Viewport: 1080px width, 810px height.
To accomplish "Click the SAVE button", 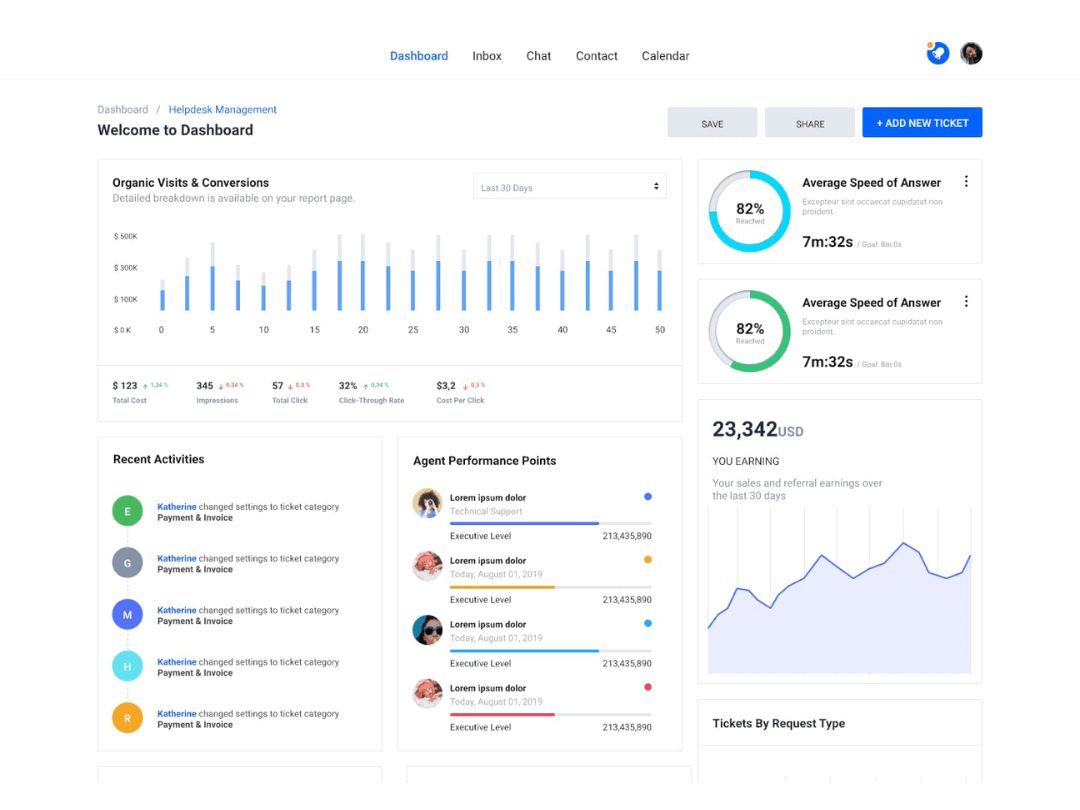I will pyautogui.click(x=712, y=123).
